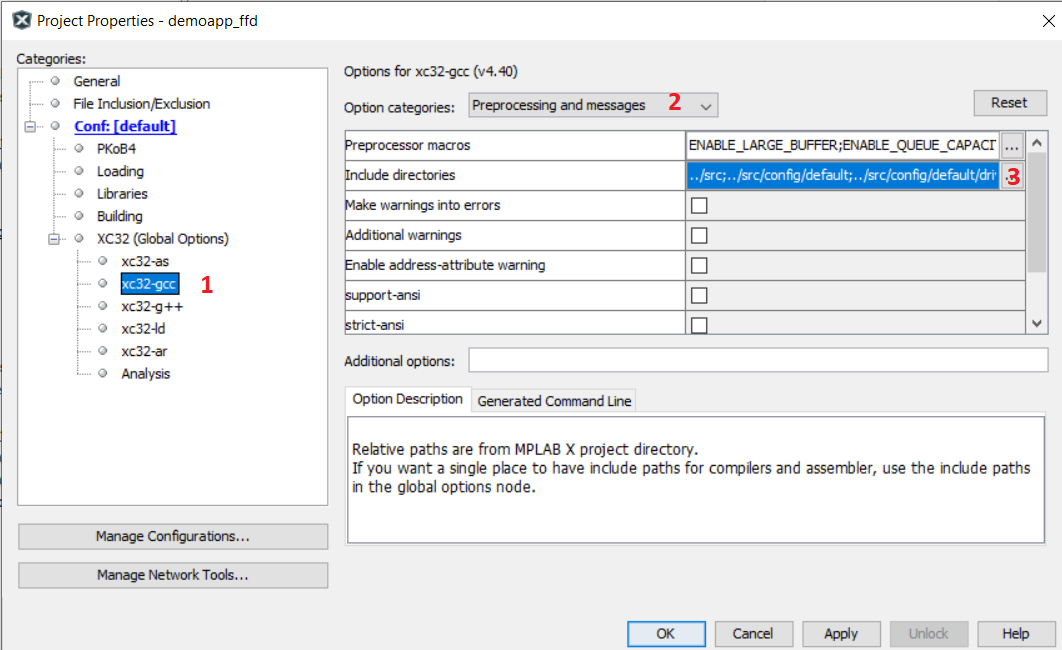Select the Analysis node in Categories

pos(145,374)
